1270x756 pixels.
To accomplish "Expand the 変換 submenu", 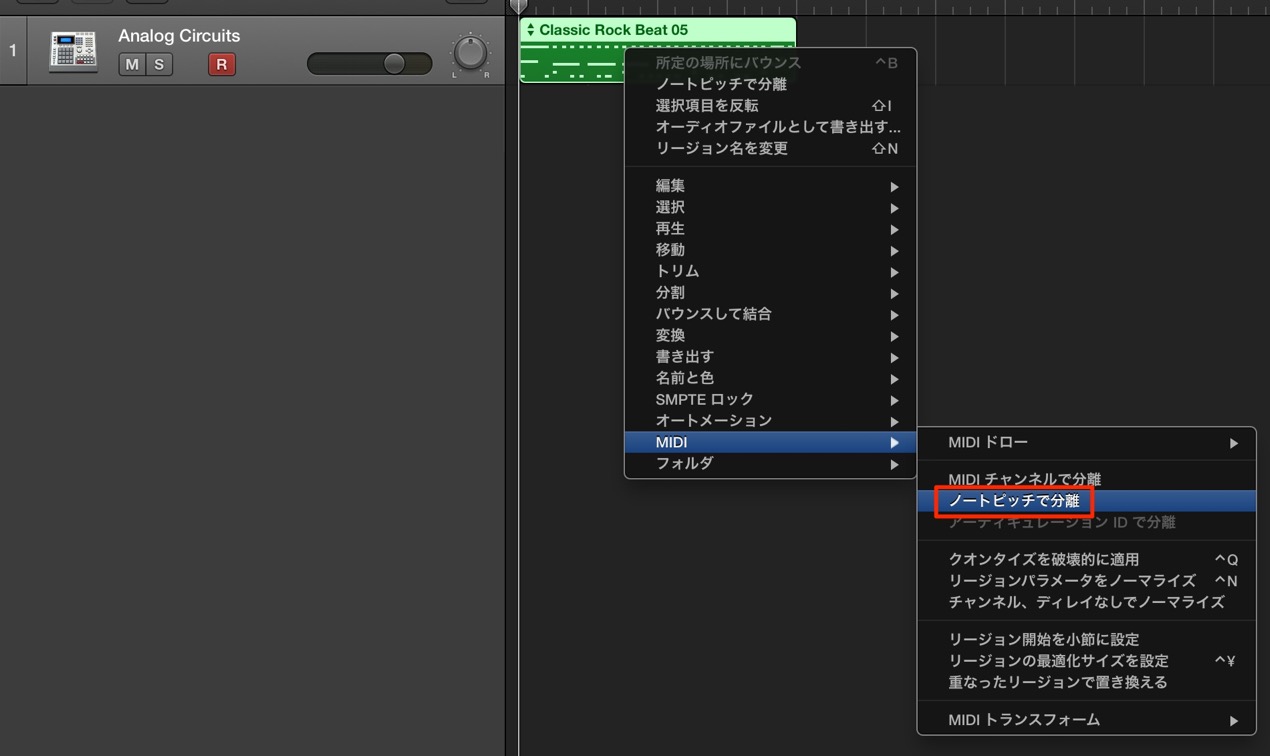I will 770,336.
